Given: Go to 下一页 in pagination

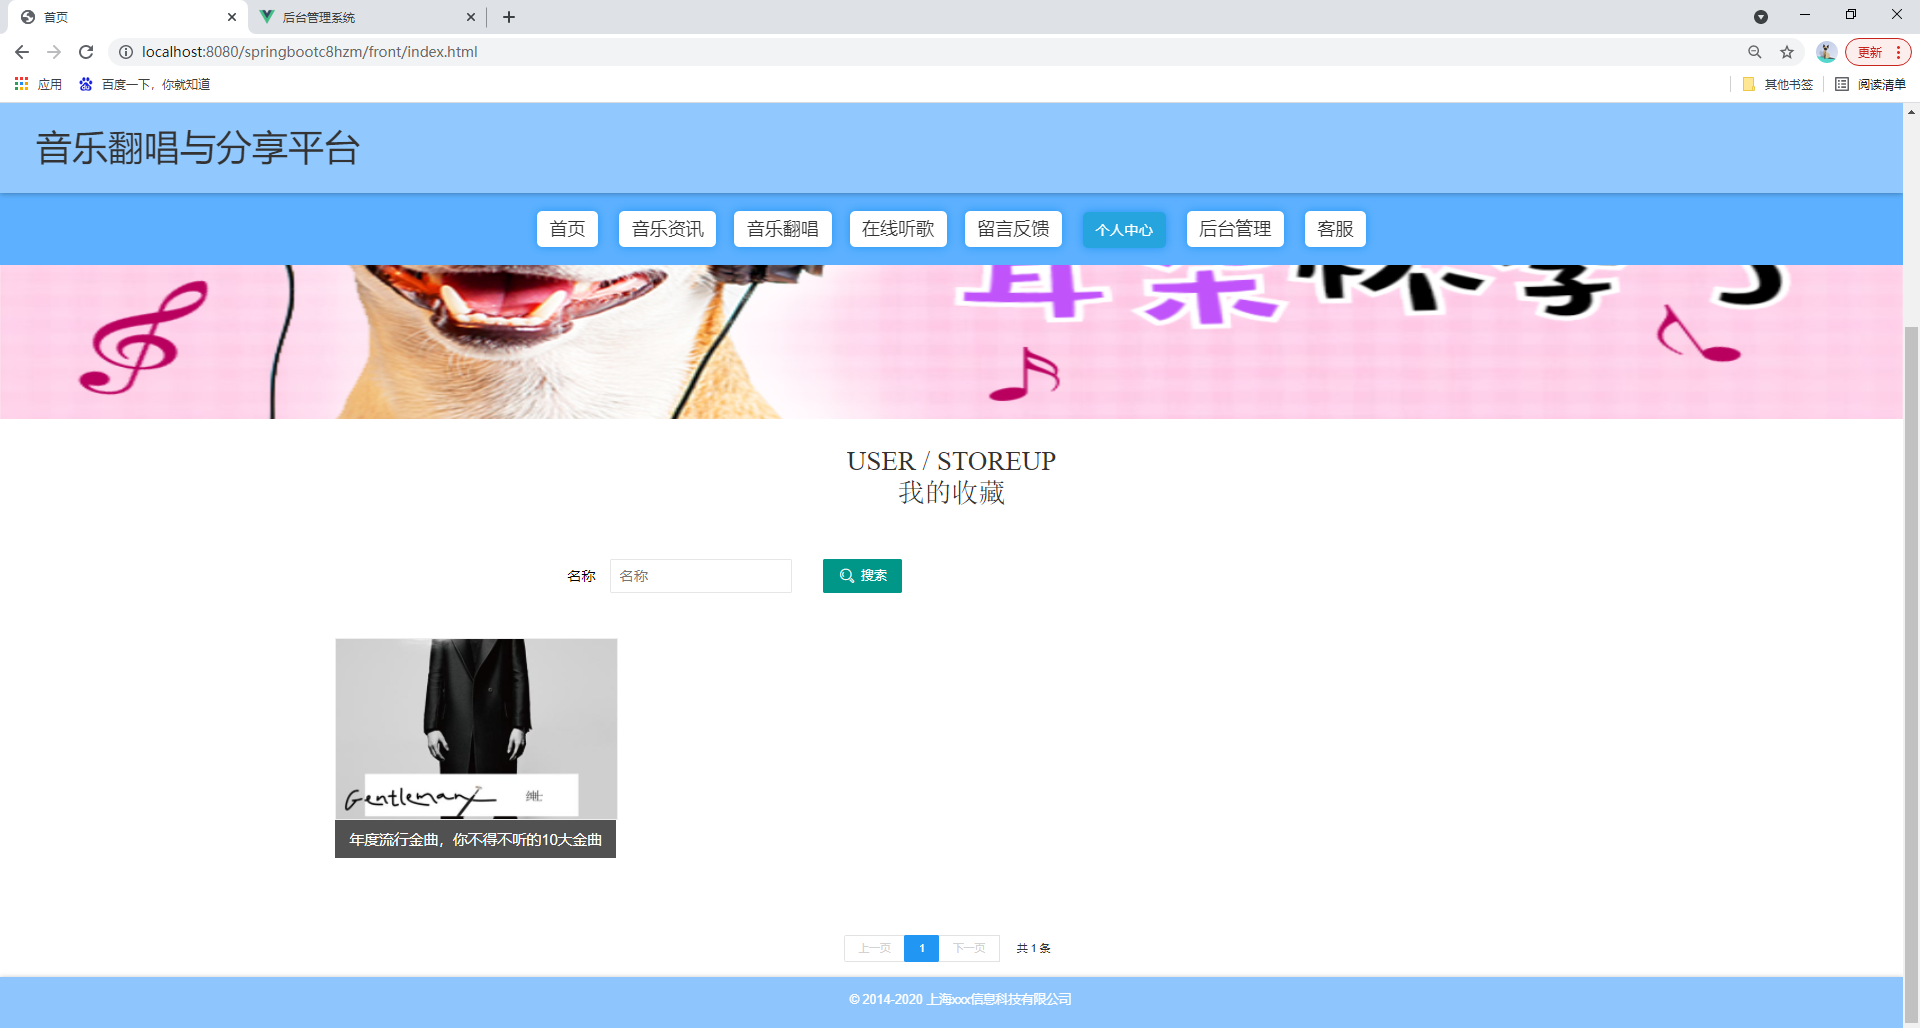Looking at the screenshot, I should tap(969, 948).
